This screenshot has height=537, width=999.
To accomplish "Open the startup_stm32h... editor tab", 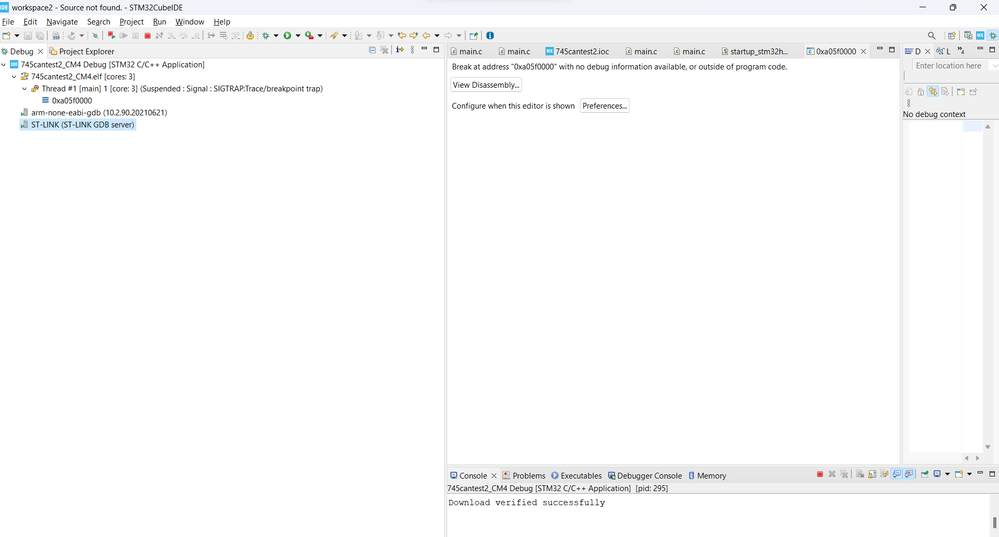I will tap(754, 51).
